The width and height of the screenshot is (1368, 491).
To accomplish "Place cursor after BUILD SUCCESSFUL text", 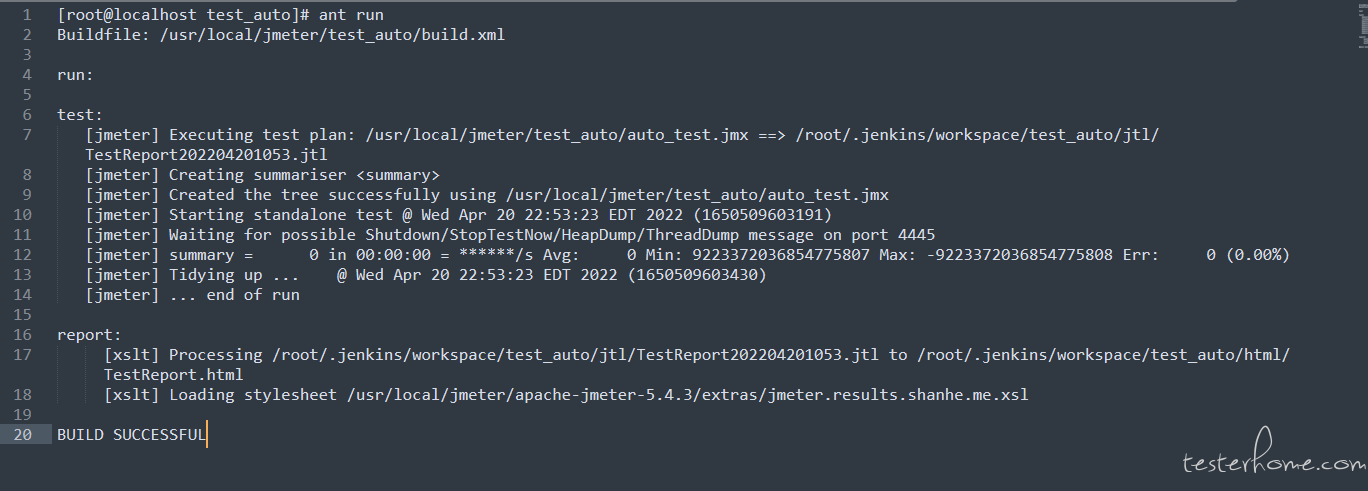I will 207,435.
